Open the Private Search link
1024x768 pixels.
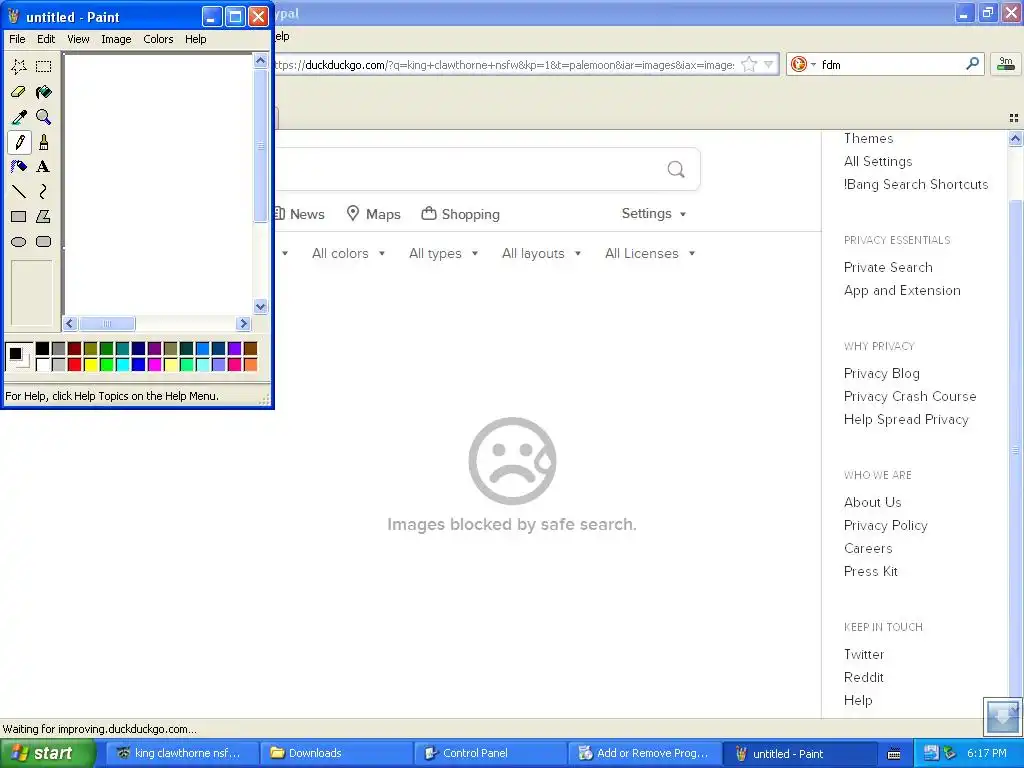coord(888,267)
